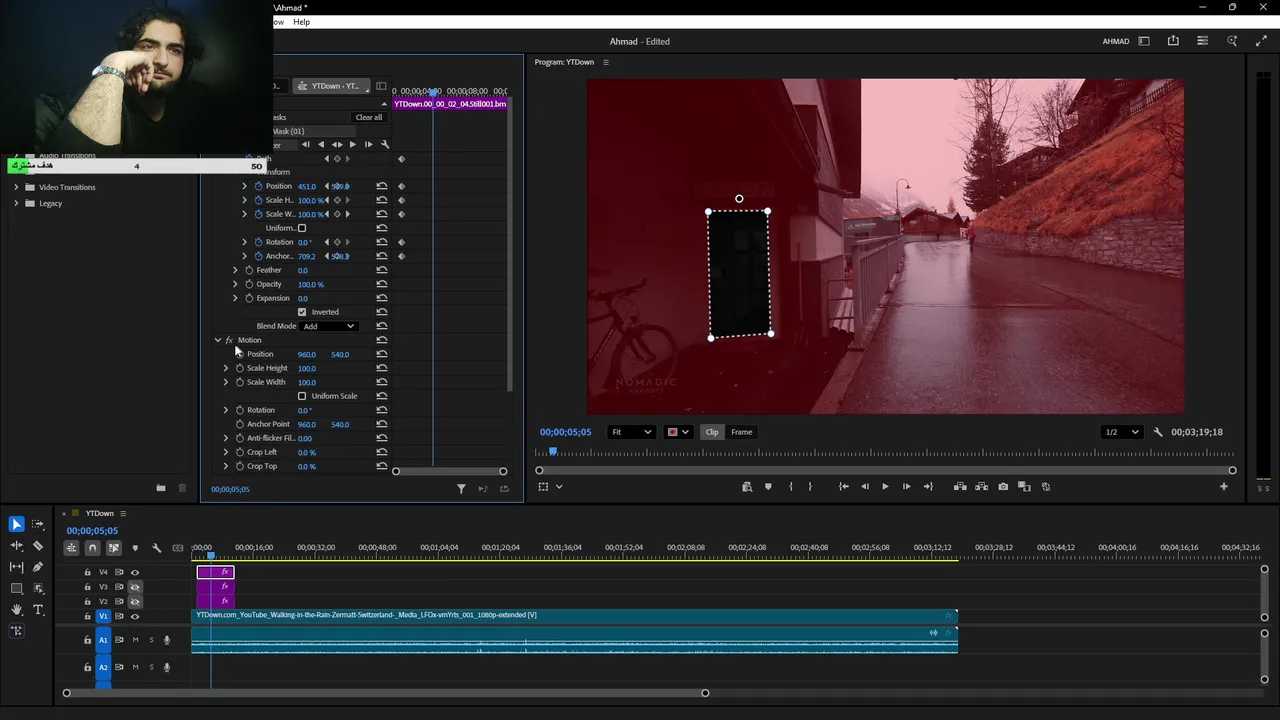Open the Program Monitor button editor plus
1280x720 pixels.
(1223, 487)
